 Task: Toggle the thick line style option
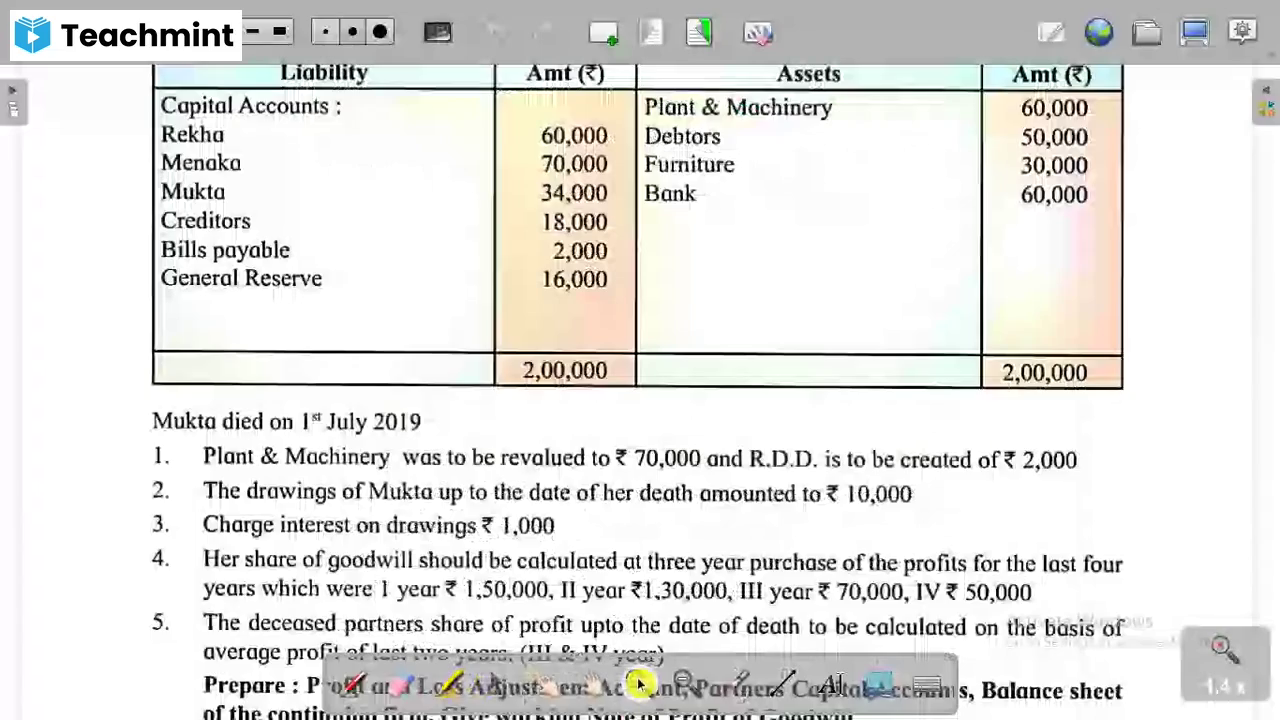278,32
